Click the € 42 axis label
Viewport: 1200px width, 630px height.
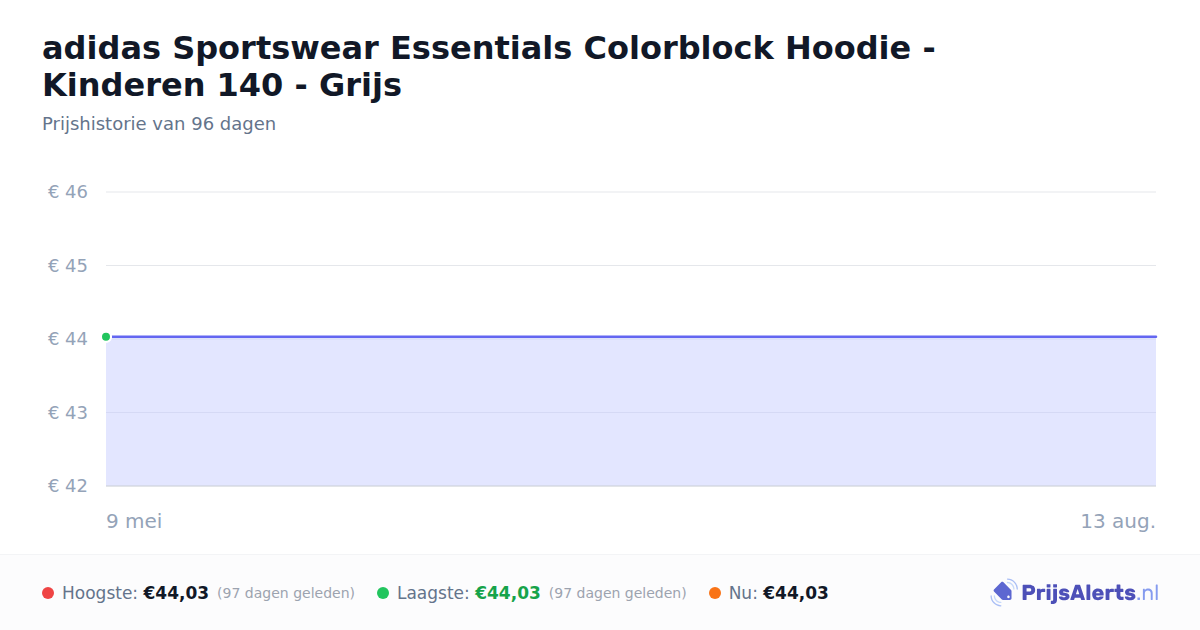[69, 486]
